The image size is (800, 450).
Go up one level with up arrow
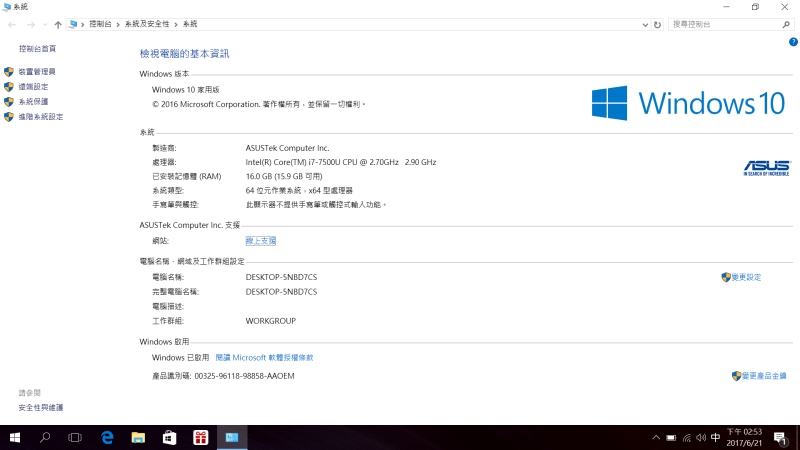point(58,24)
